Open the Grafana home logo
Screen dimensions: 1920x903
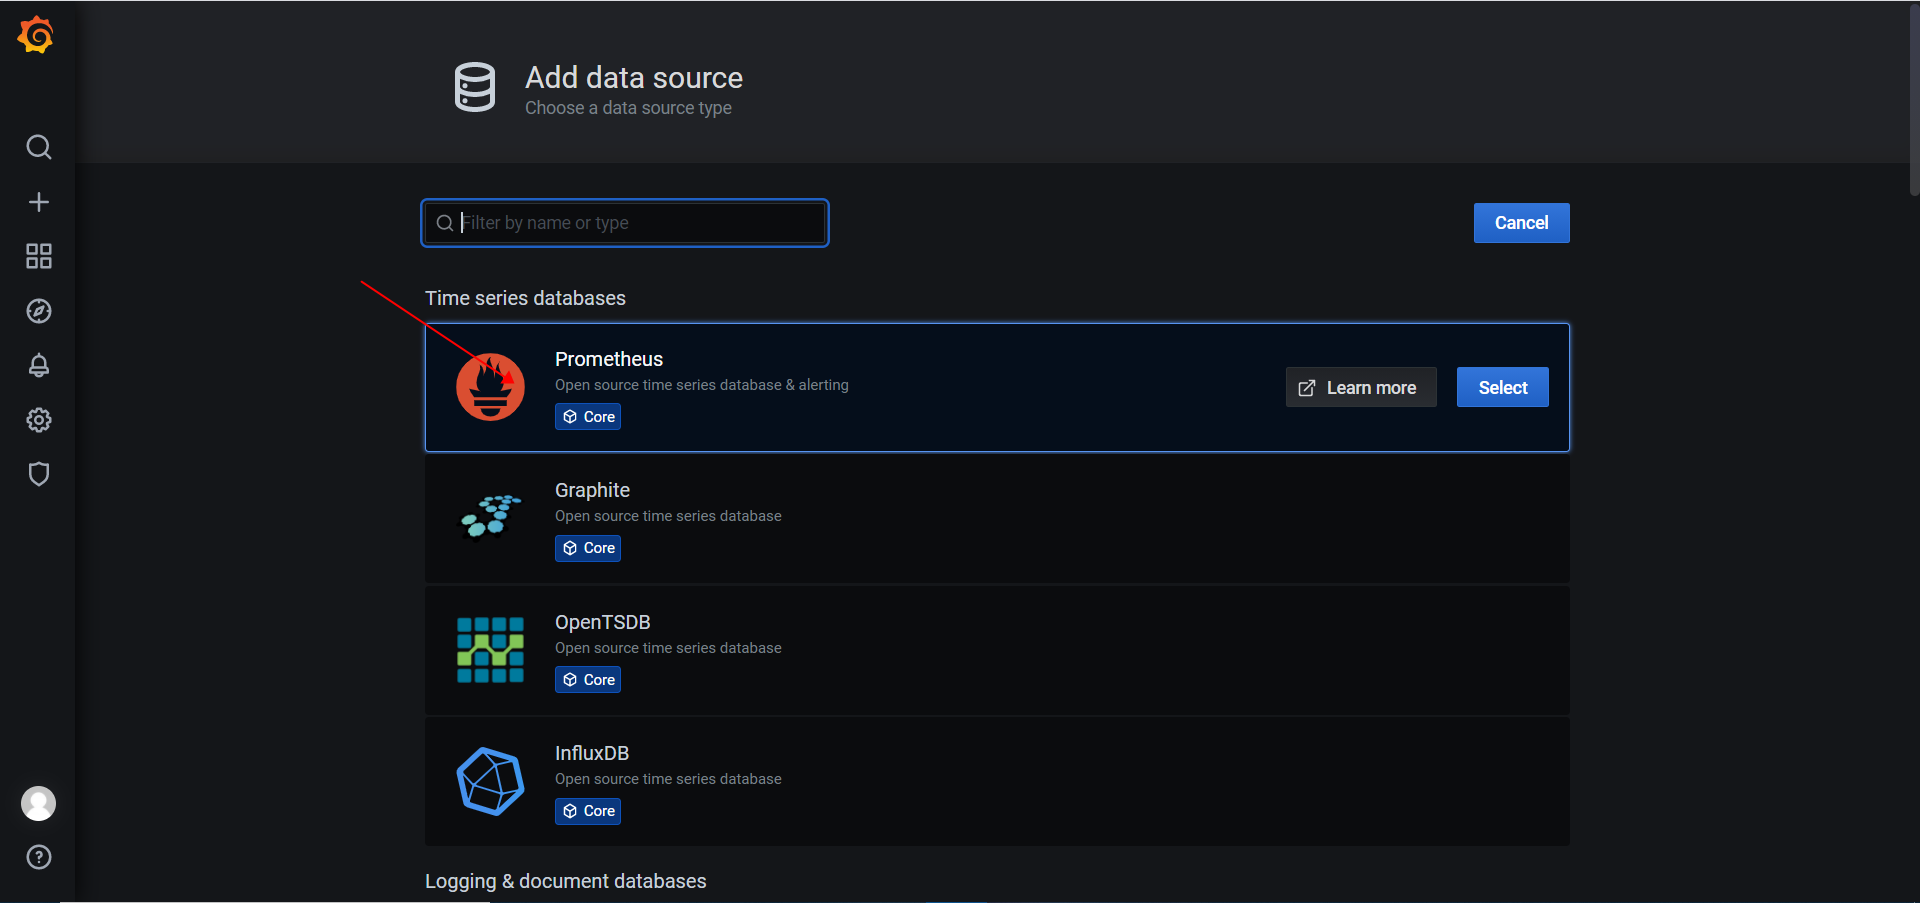coord(36,35)
